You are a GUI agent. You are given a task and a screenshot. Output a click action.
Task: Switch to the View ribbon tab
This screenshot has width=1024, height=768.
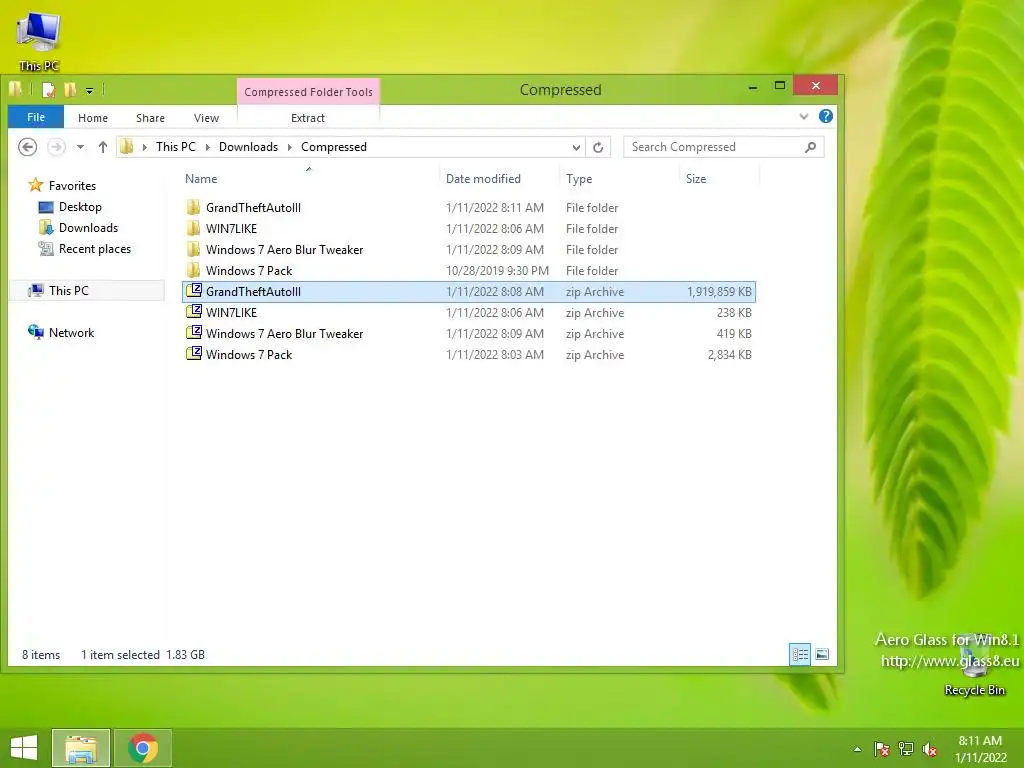pyautogui.click(x=206, y=118)
